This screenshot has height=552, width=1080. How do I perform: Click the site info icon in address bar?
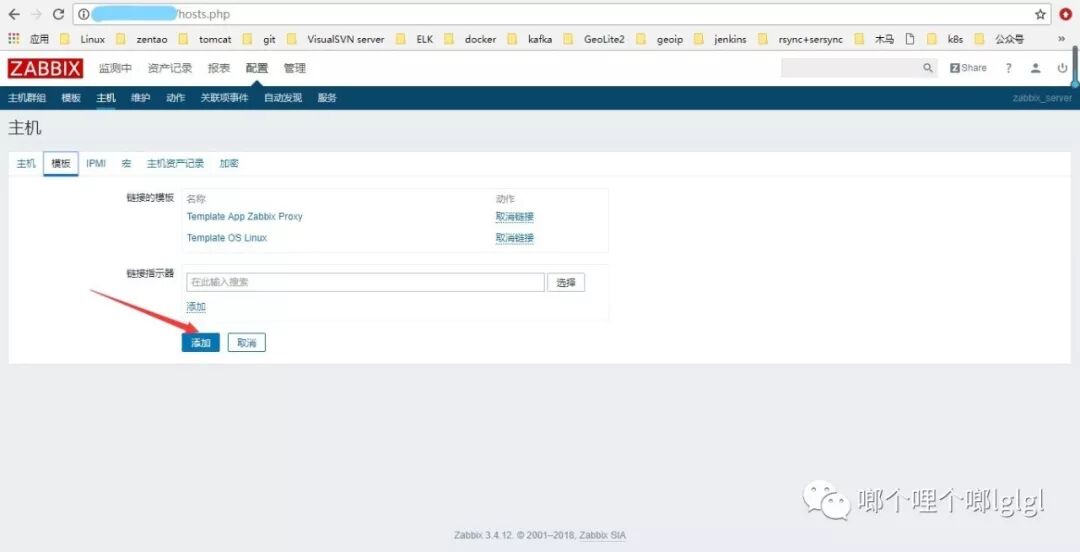click(83, 14)
